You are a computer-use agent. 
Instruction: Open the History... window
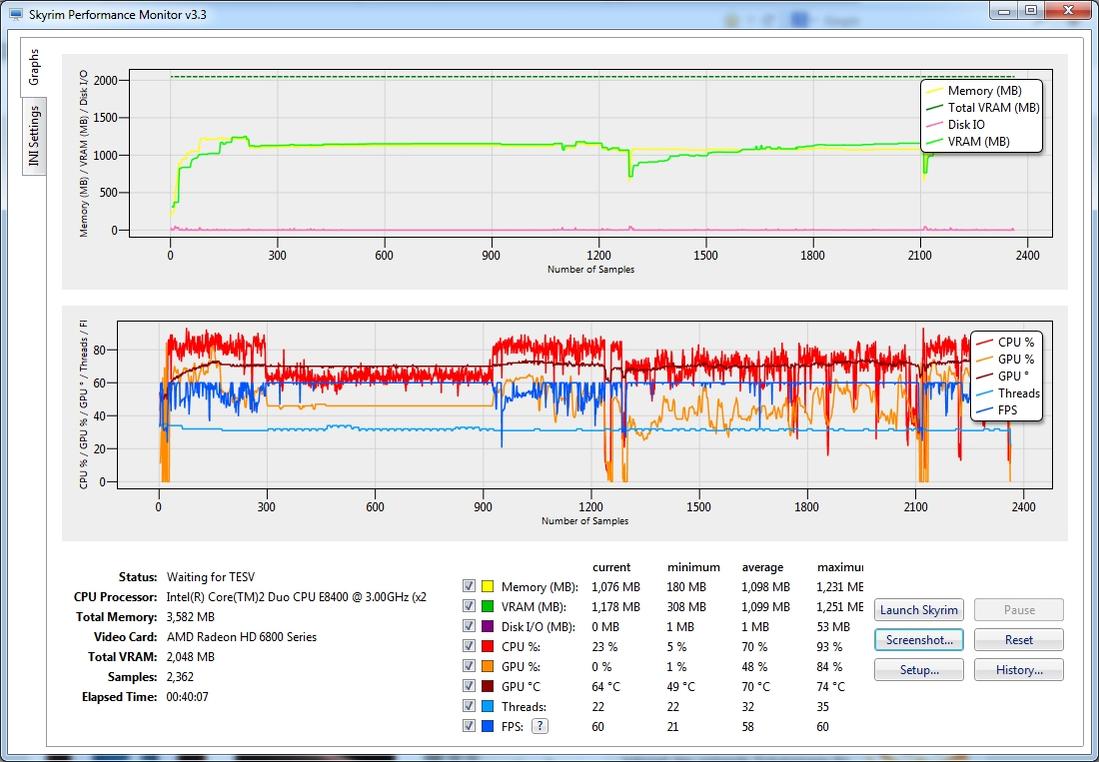tap(1018, 670)
